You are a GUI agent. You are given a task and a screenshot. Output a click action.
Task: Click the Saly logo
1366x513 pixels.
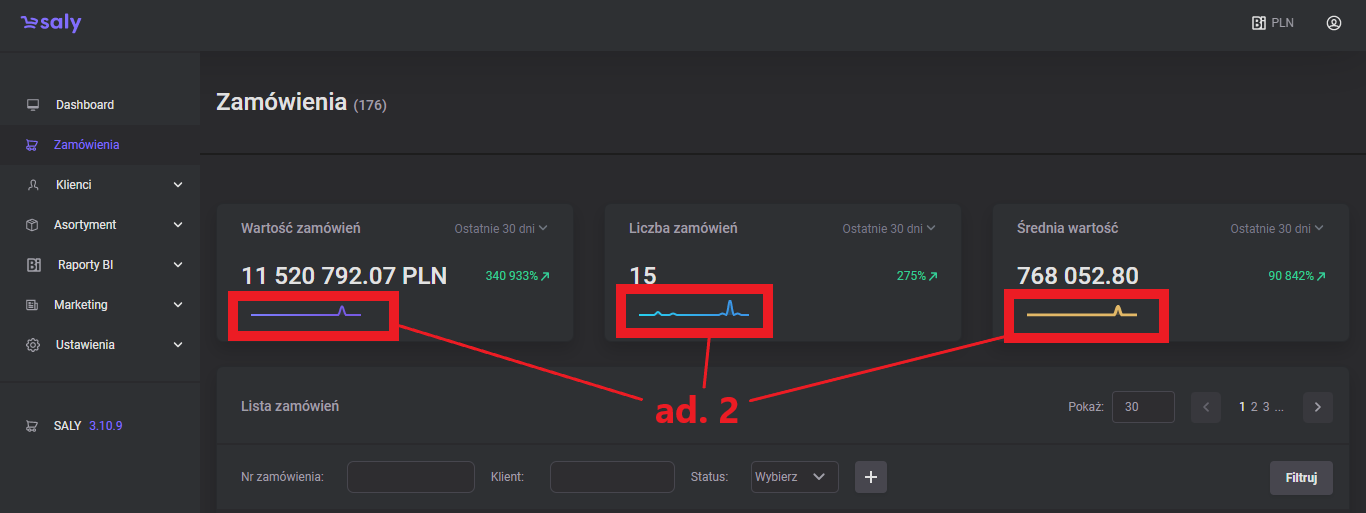(51, 24)
